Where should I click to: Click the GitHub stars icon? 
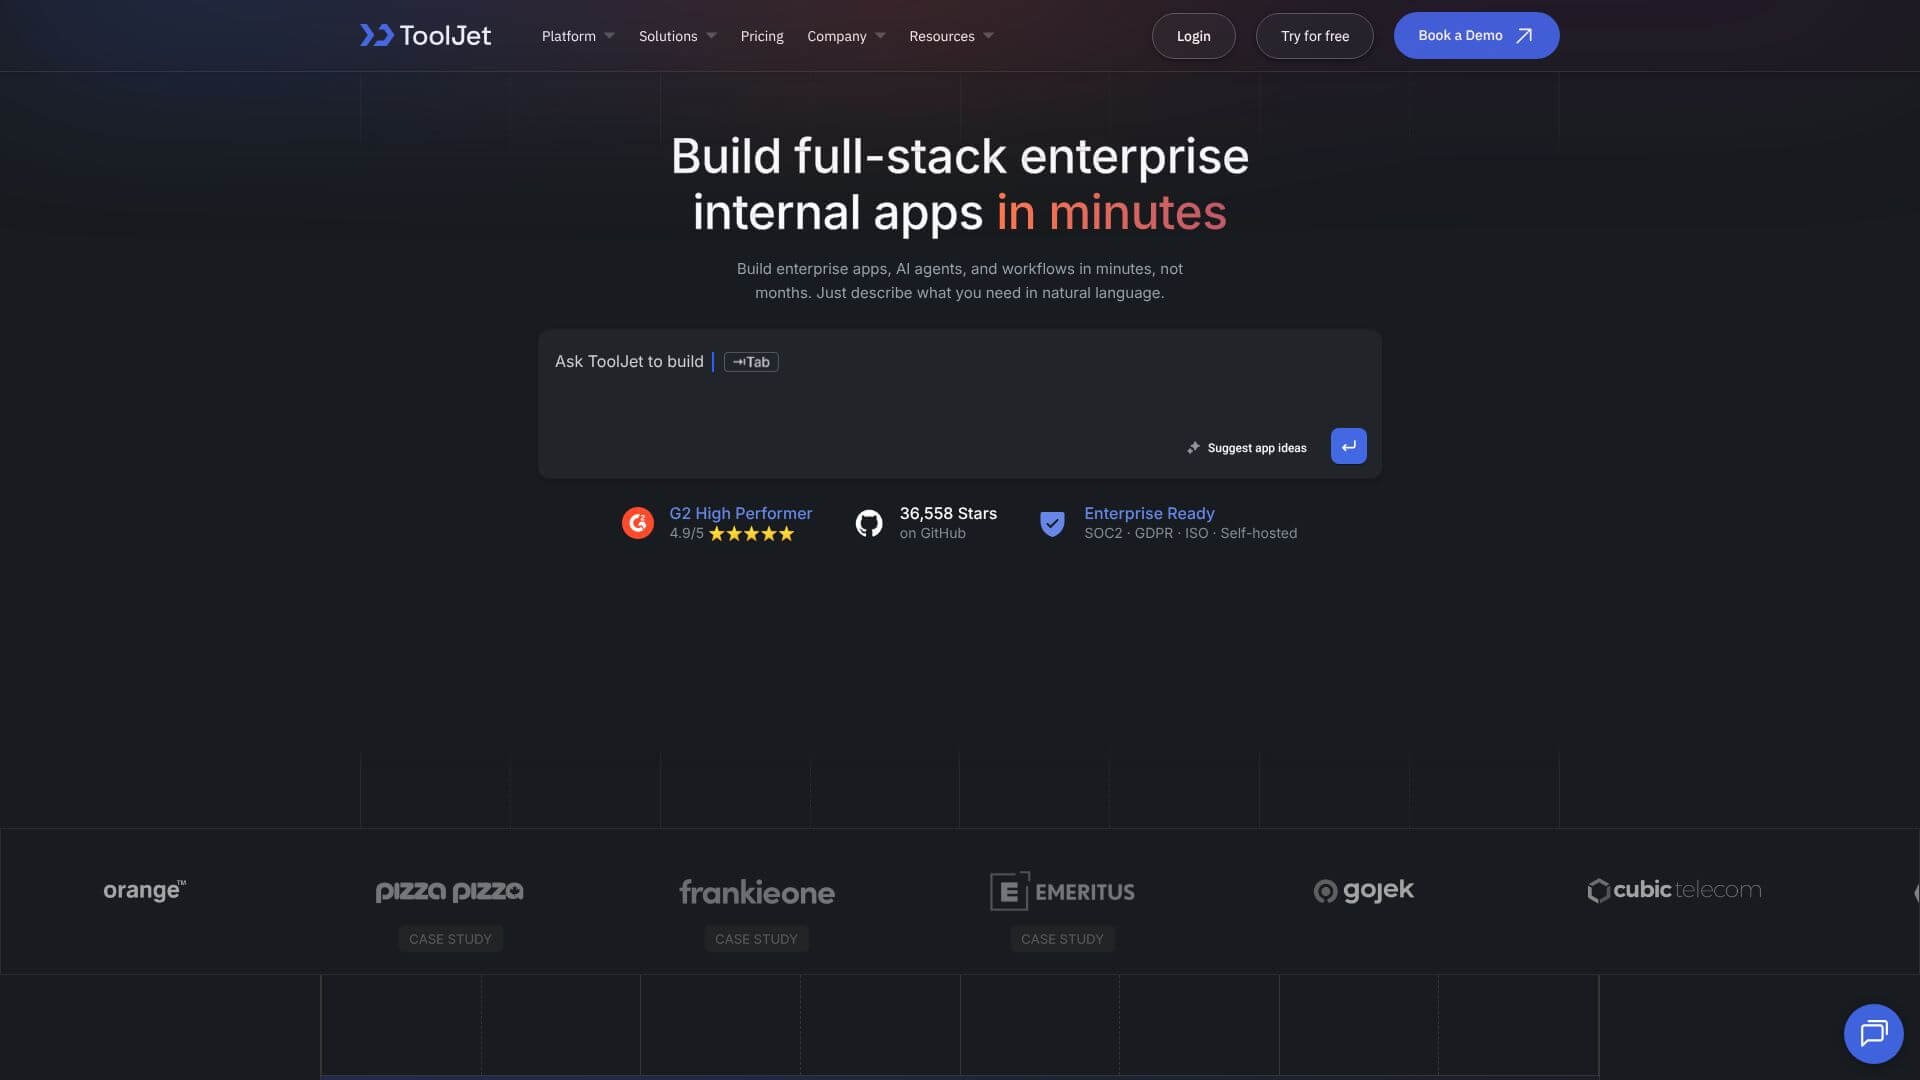(x=869, y=522)
